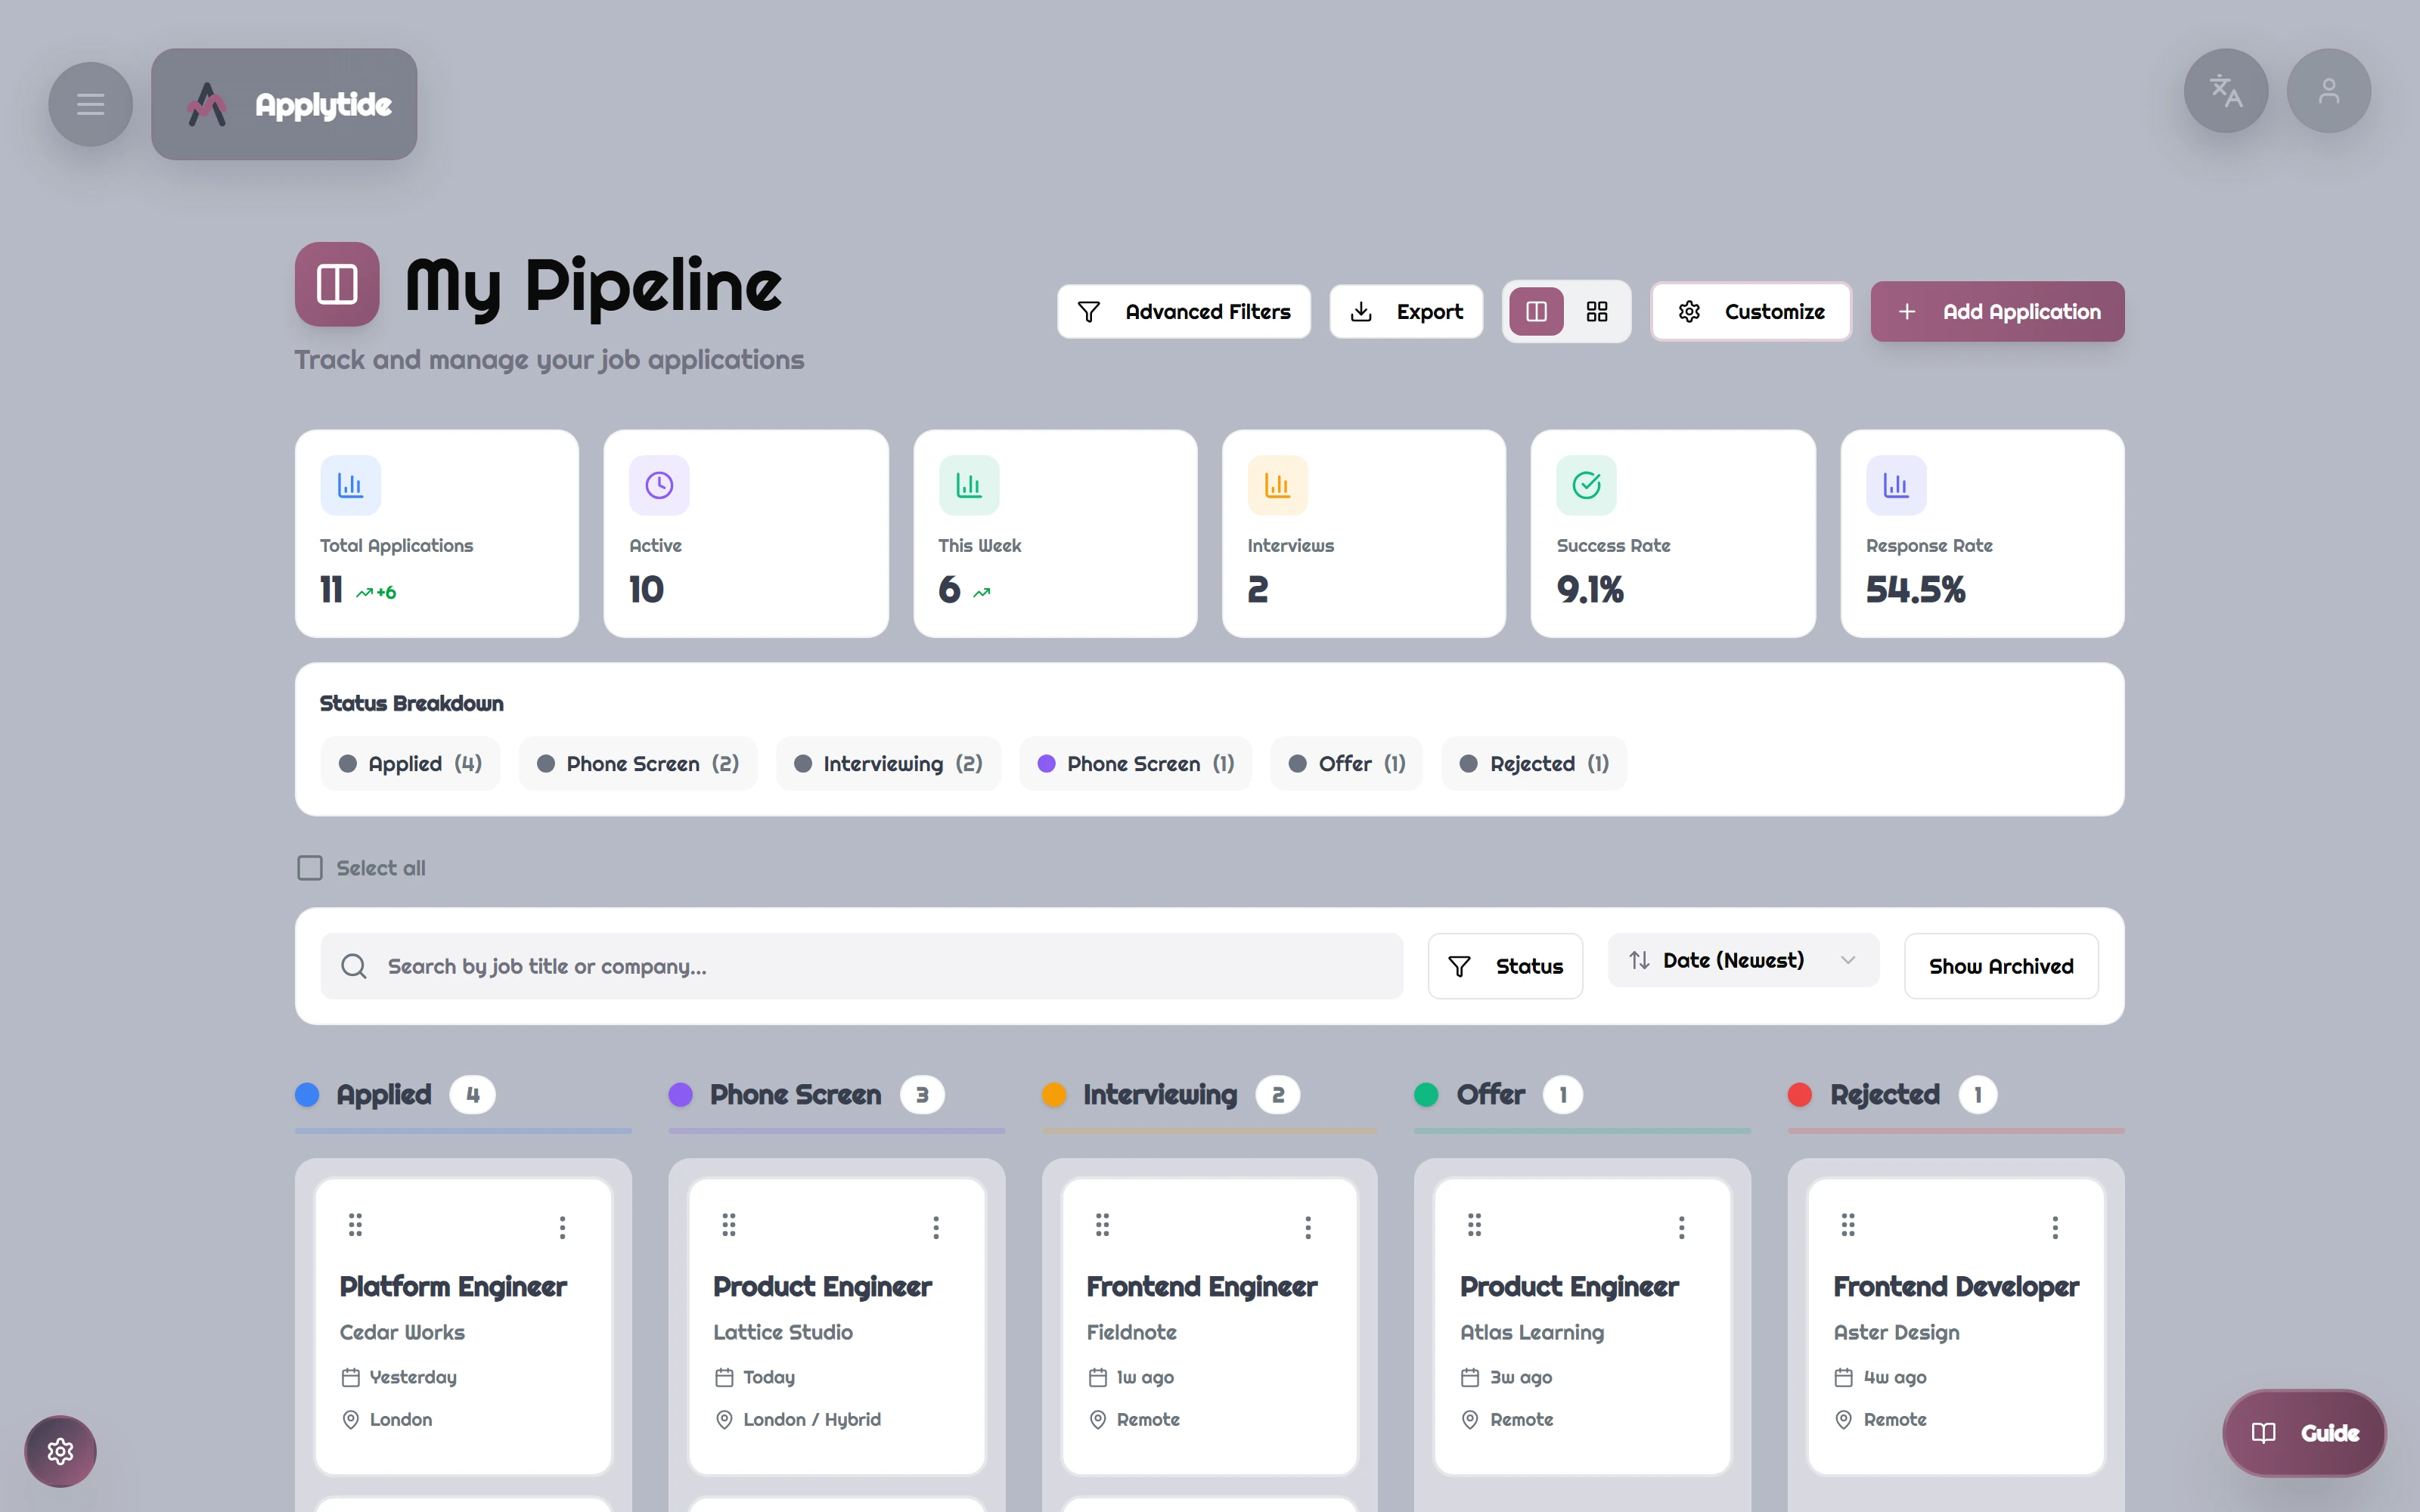Viewport: 2420px width, 1512px height.
Task: Open the Customize settings
Action: [x=1751, y=312]
